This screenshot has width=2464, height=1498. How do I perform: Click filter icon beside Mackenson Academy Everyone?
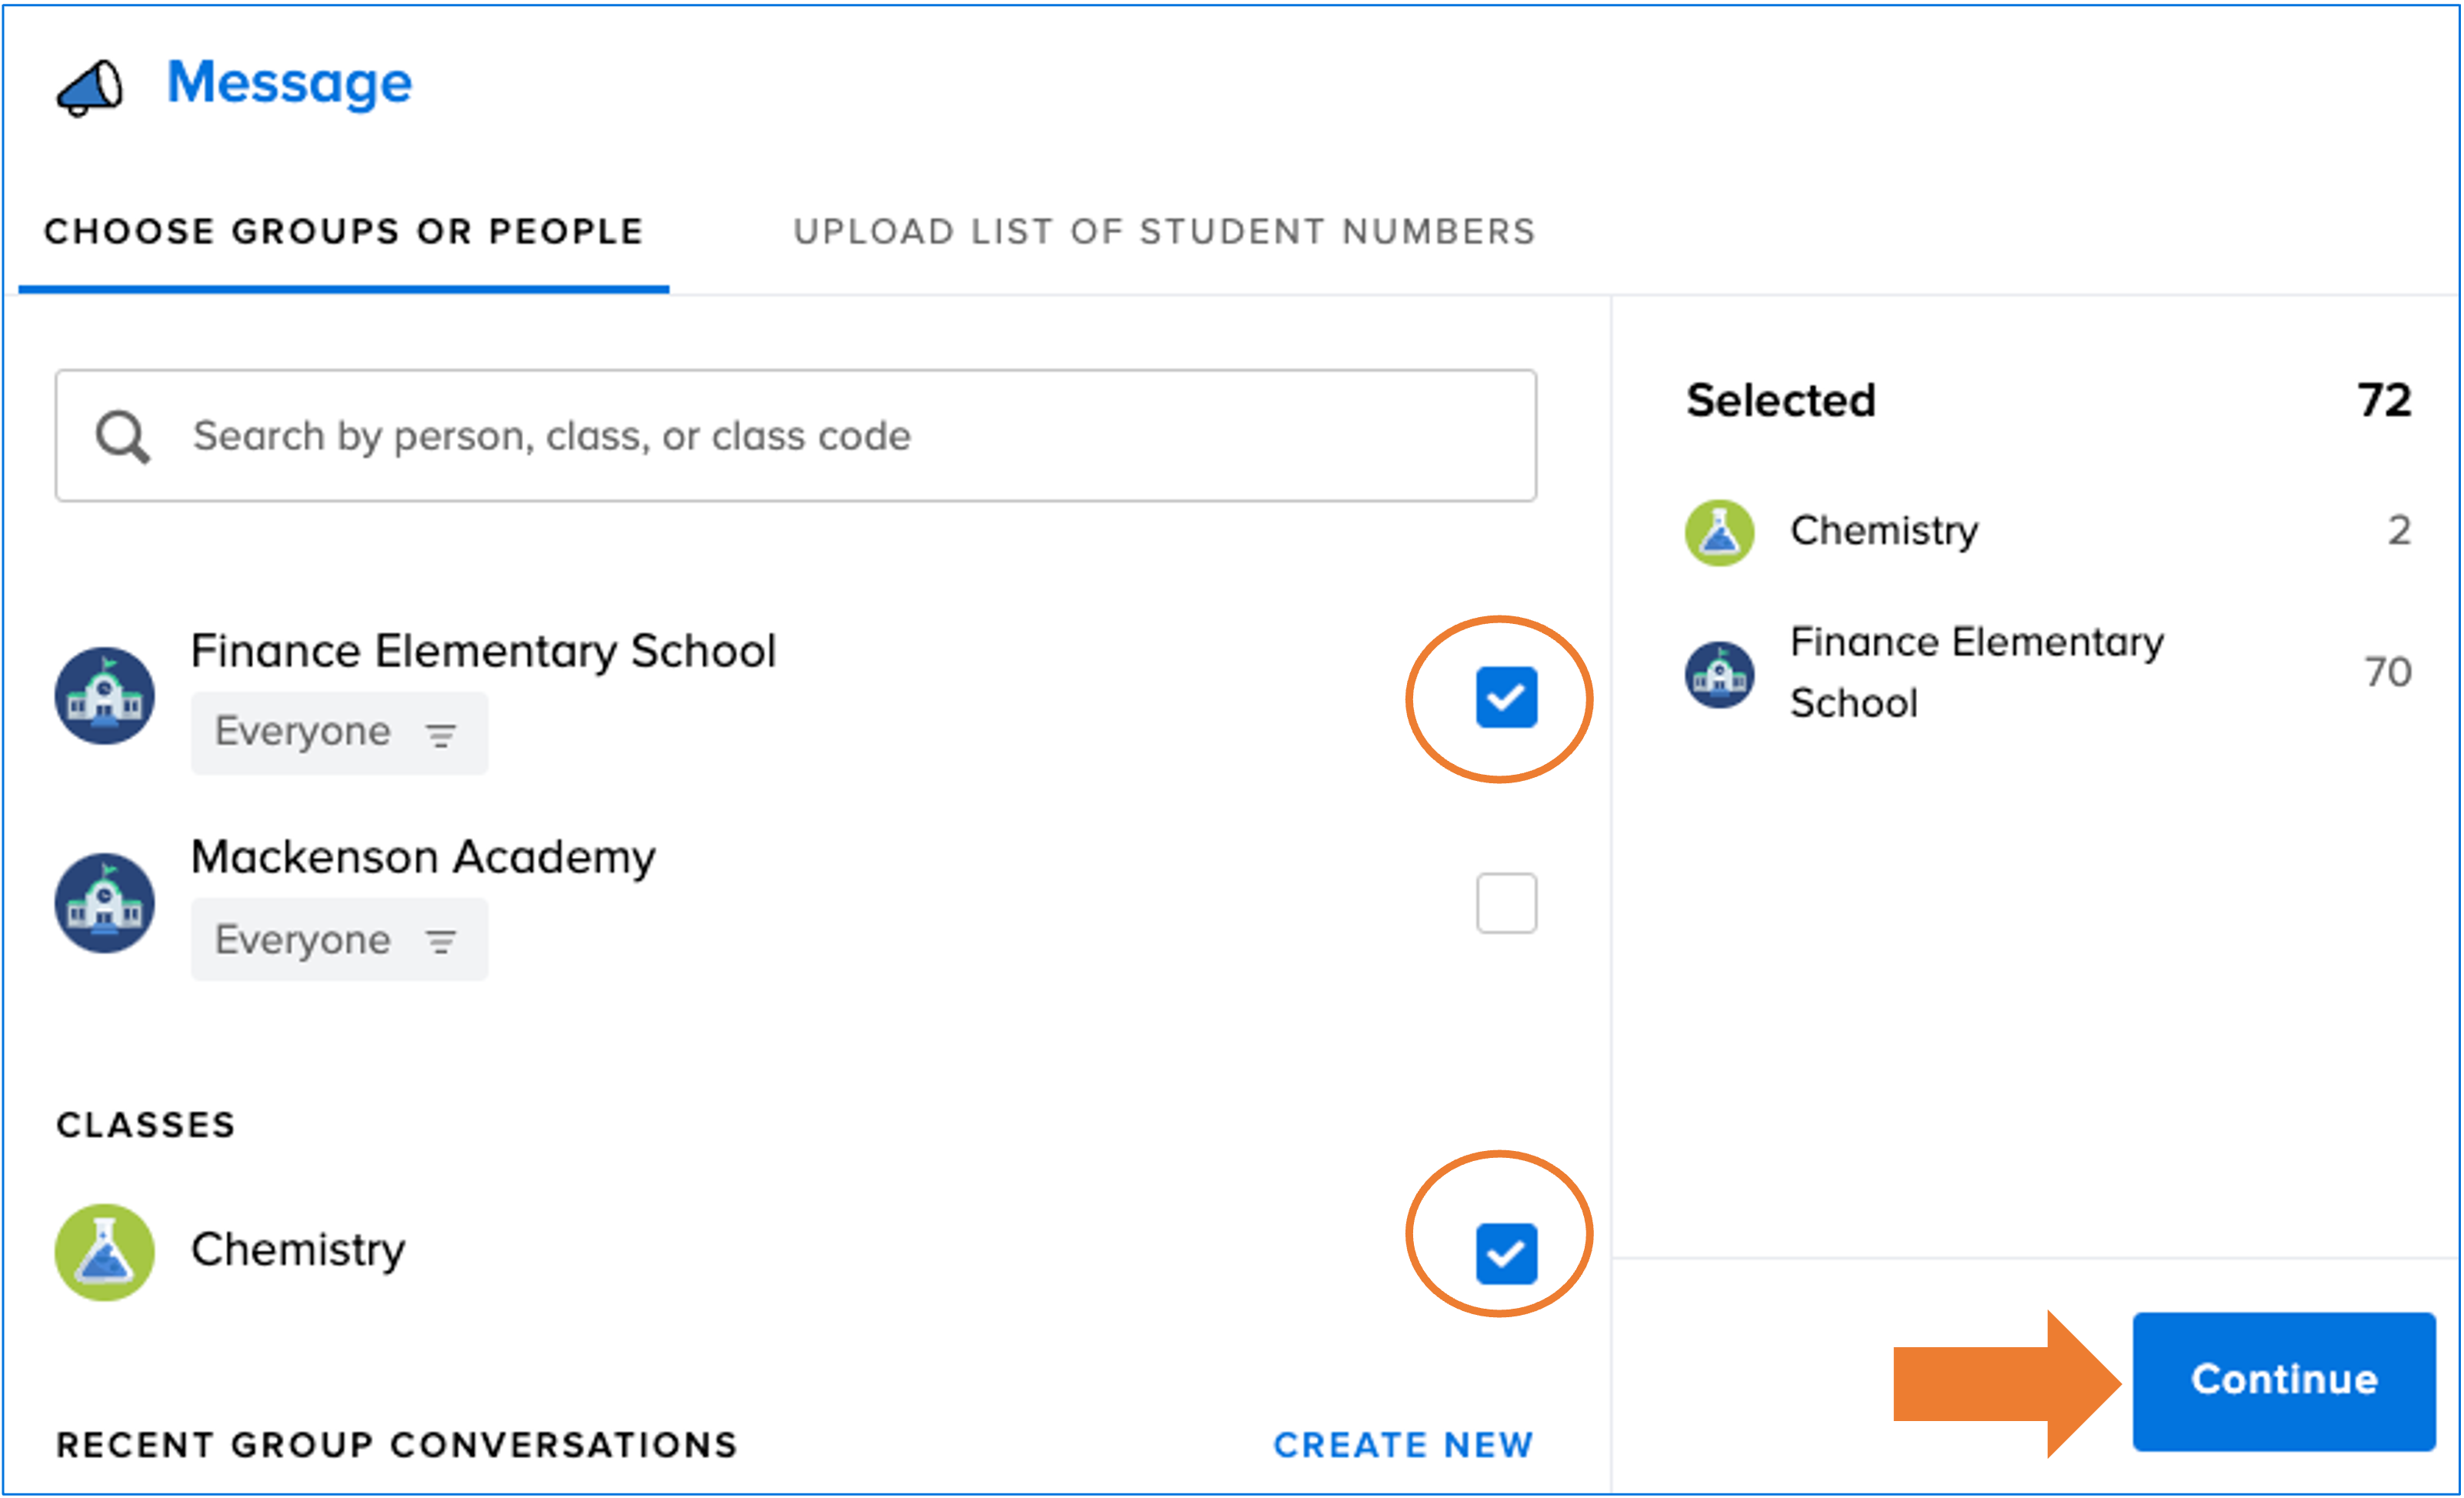tap(441, 940)
